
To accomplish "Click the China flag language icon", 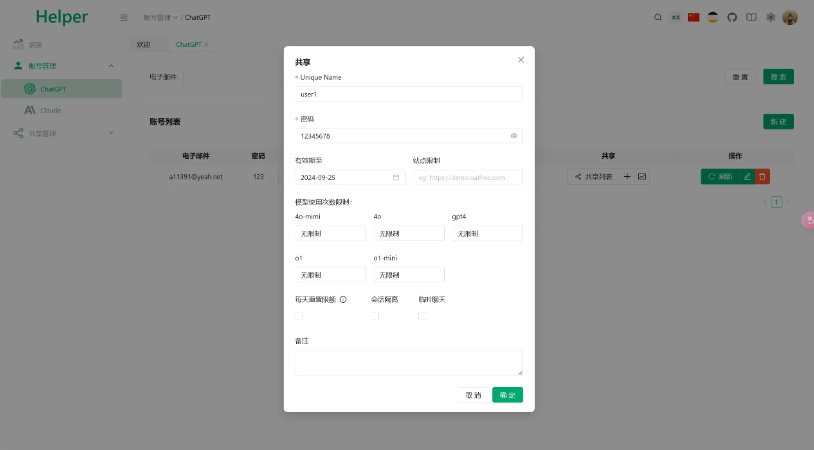I will 694,17.
